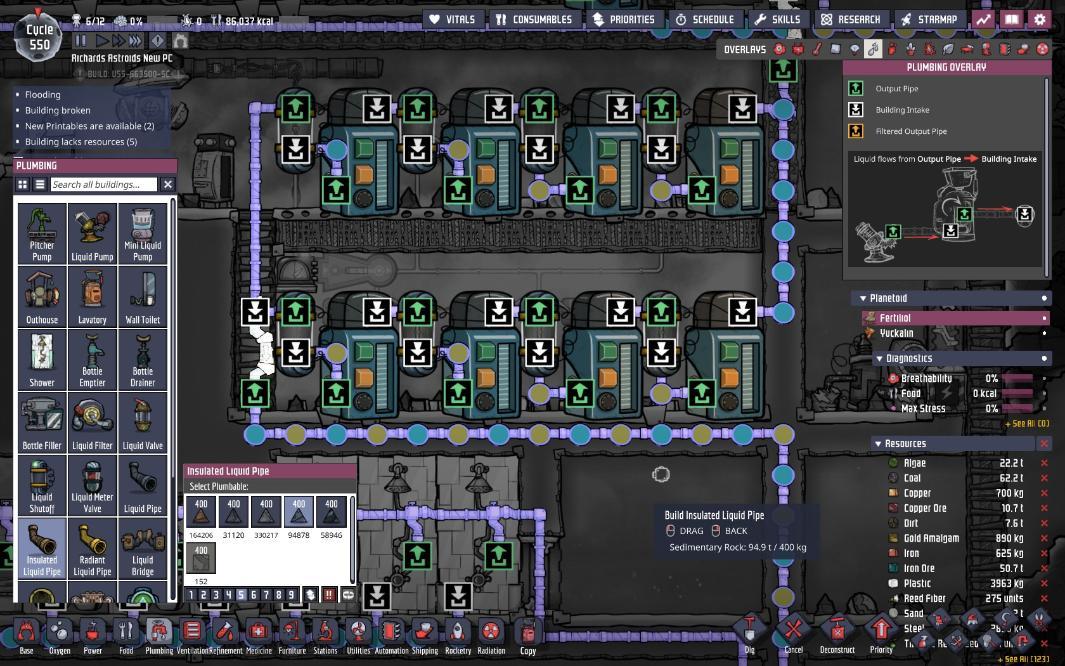Viewport: 1065px width, 666px height.
Task: Open the Research screen
Action: click(x=850, y=19)
